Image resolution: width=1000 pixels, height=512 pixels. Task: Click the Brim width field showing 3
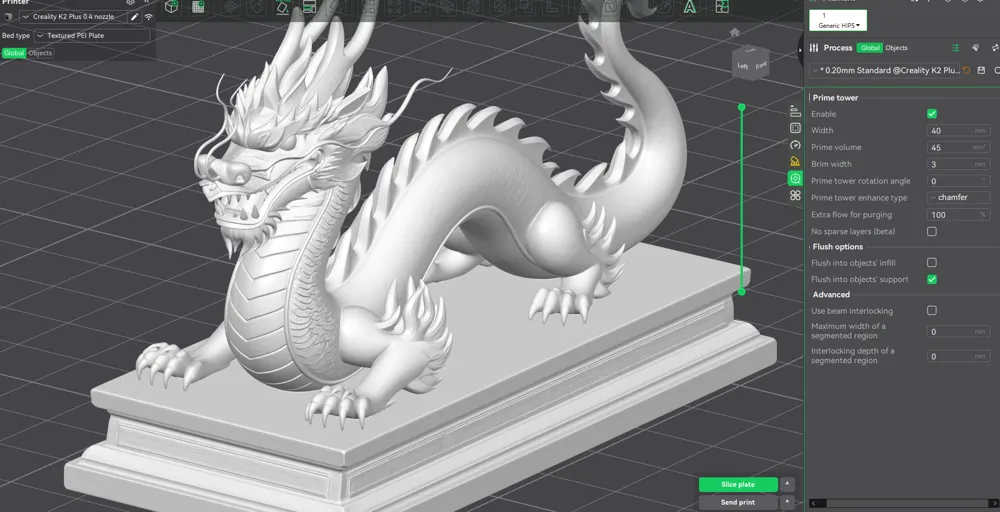[x=959, y=164]
